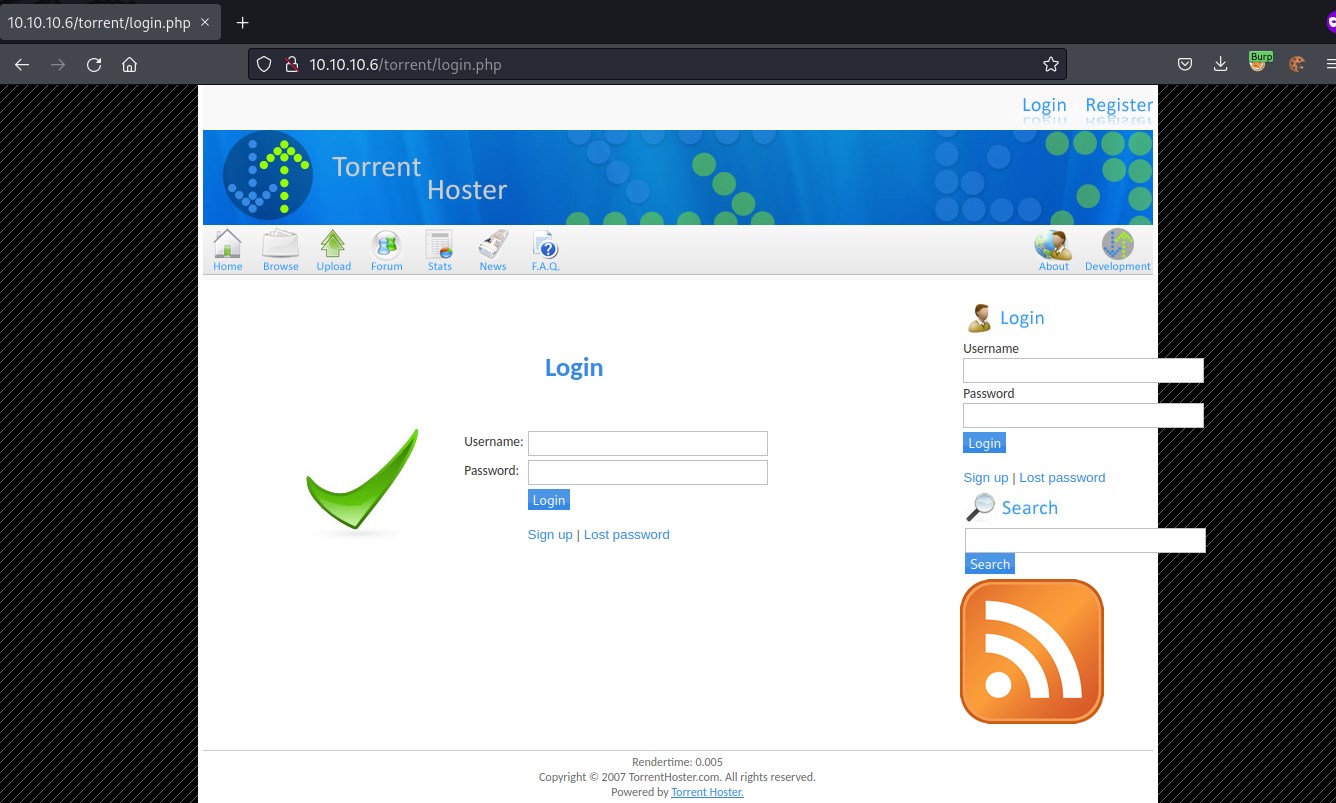Focus the center Username input field

pyautogui.click(x=647, y=443)
